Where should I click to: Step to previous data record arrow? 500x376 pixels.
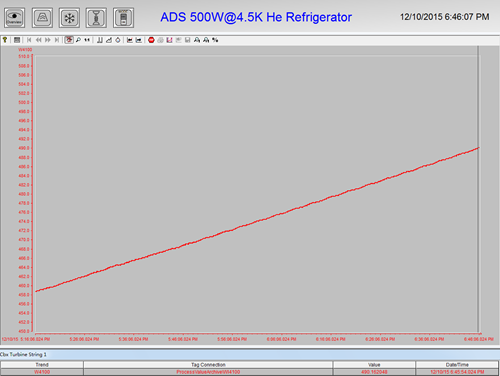tap(39, 40)
